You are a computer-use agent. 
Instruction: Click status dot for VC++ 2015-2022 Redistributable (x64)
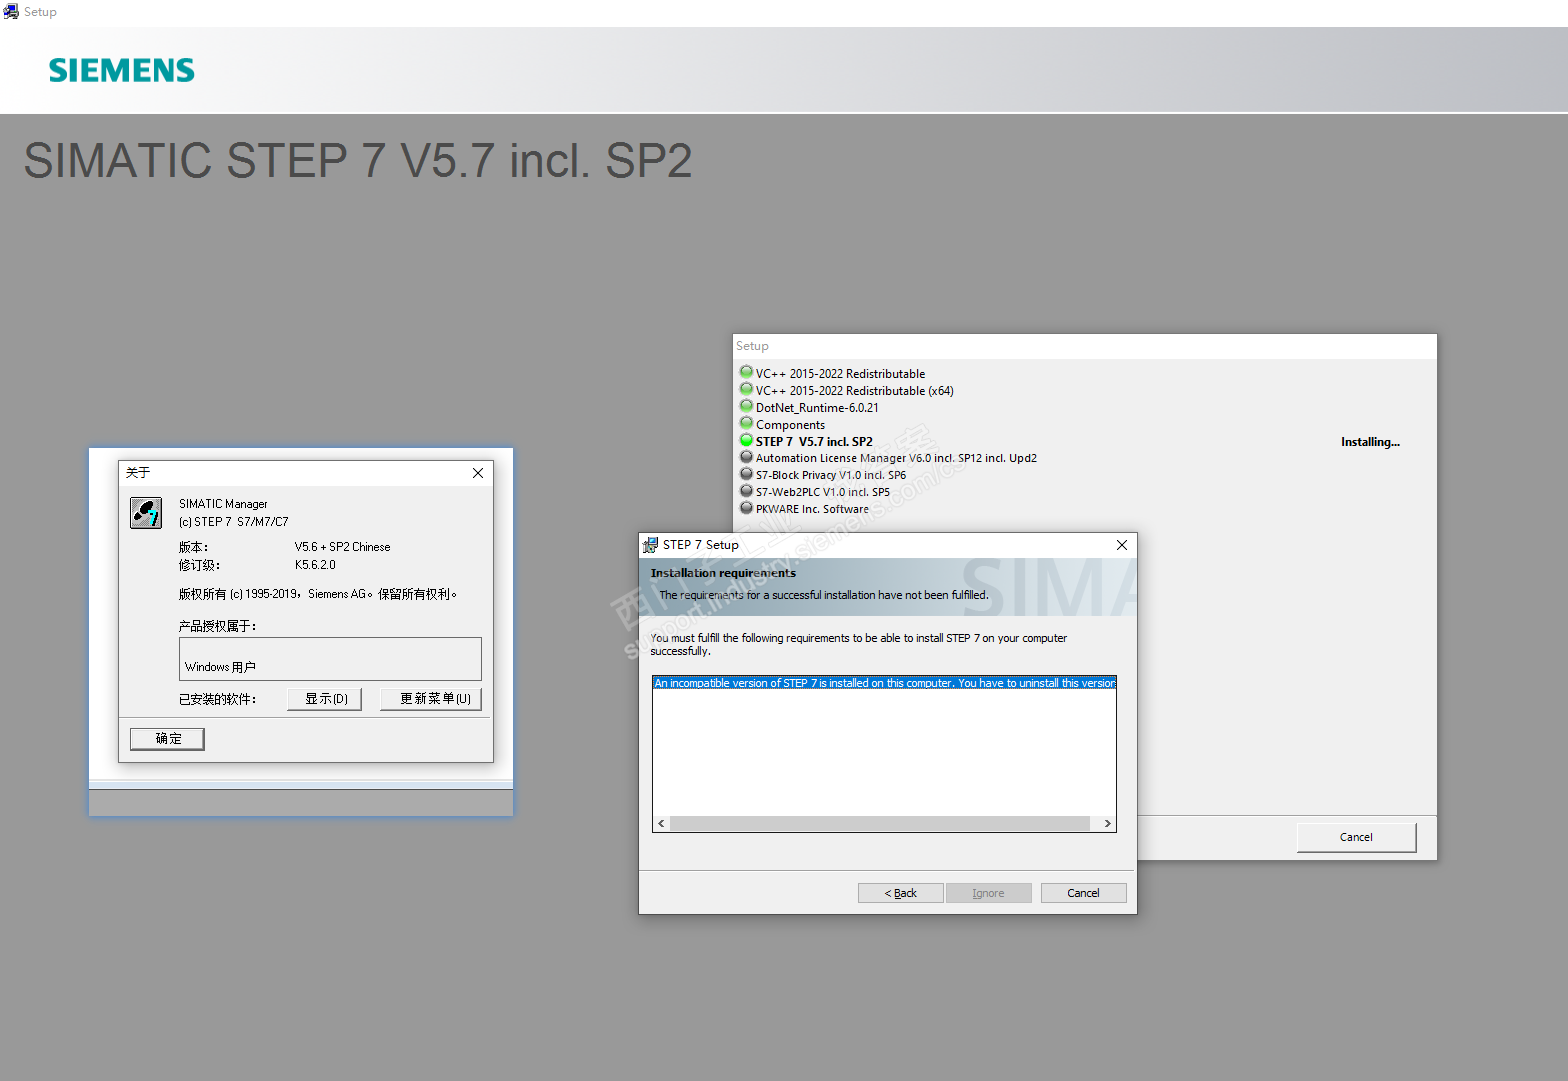[746, 389]
